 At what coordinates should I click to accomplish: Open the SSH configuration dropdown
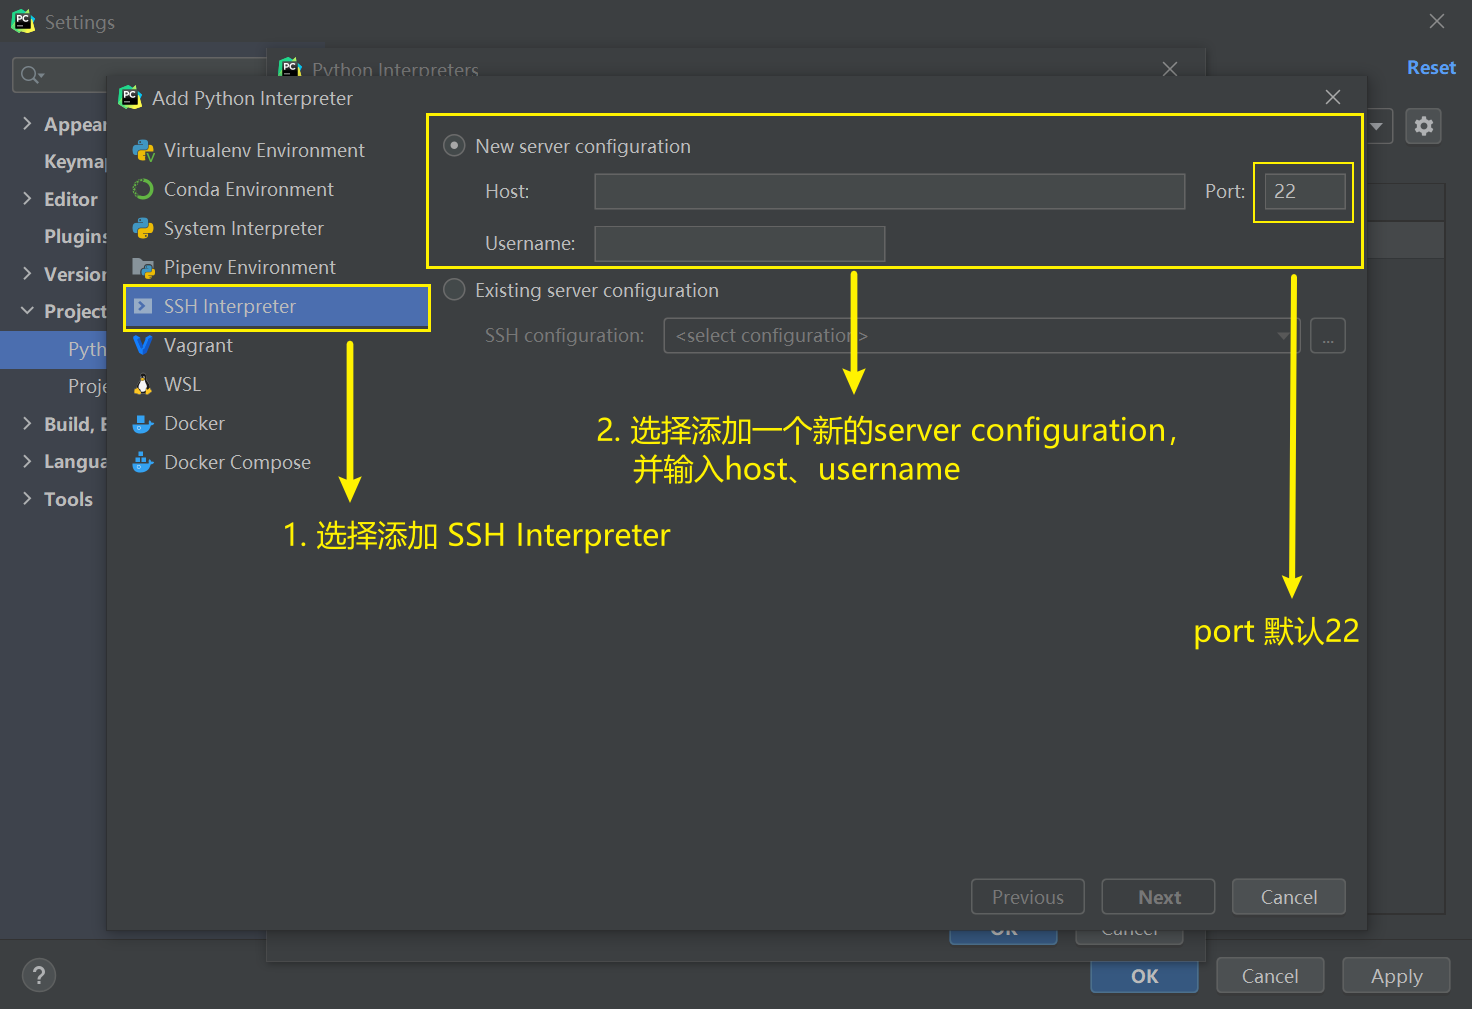(x=980, y=336)
